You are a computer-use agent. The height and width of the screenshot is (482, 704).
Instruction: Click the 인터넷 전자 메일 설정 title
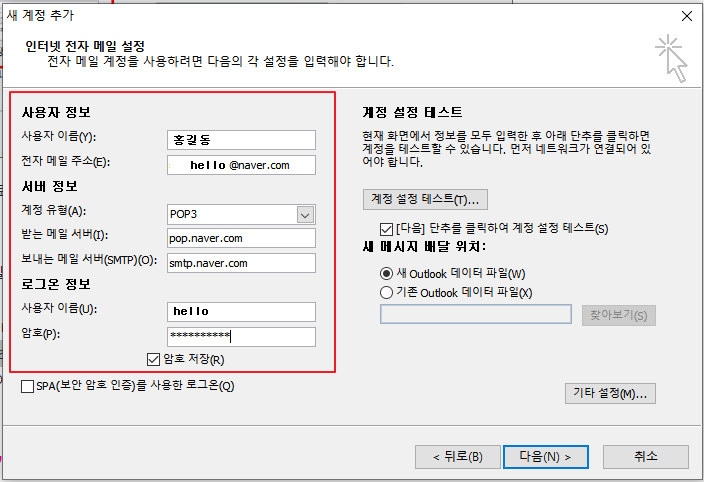coord(85,46)
